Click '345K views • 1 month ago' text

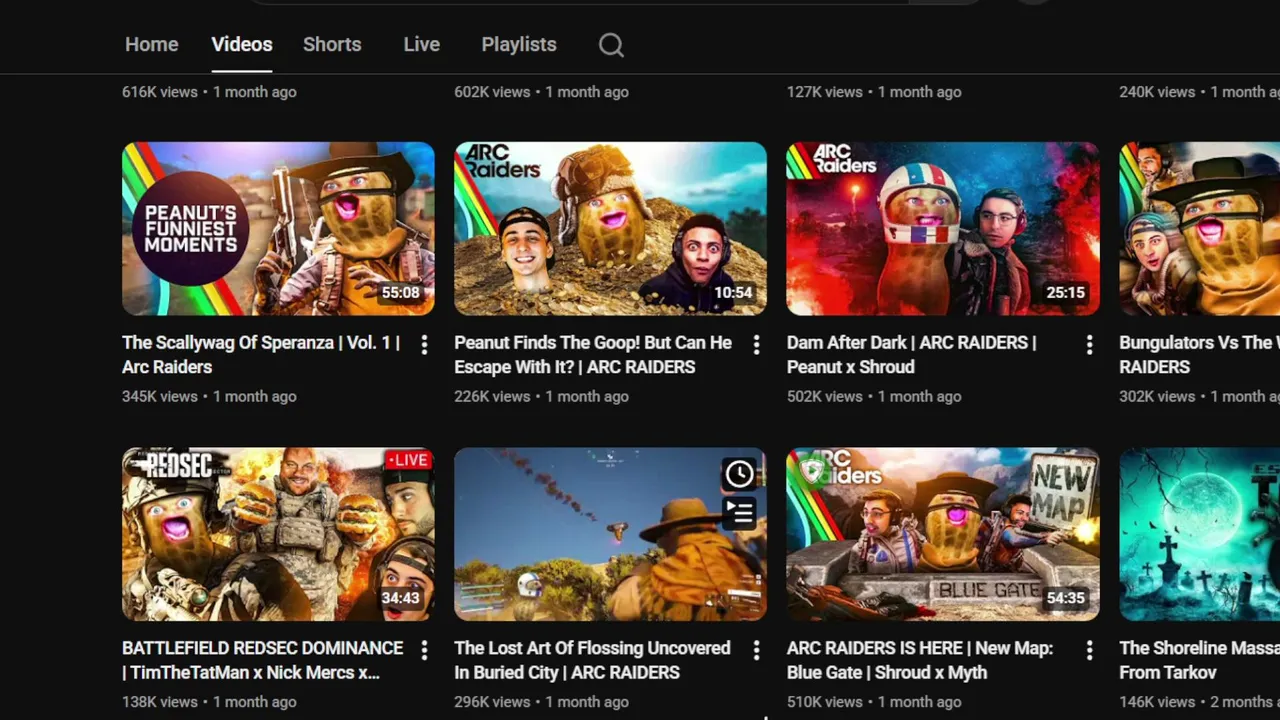coord(209,396)
